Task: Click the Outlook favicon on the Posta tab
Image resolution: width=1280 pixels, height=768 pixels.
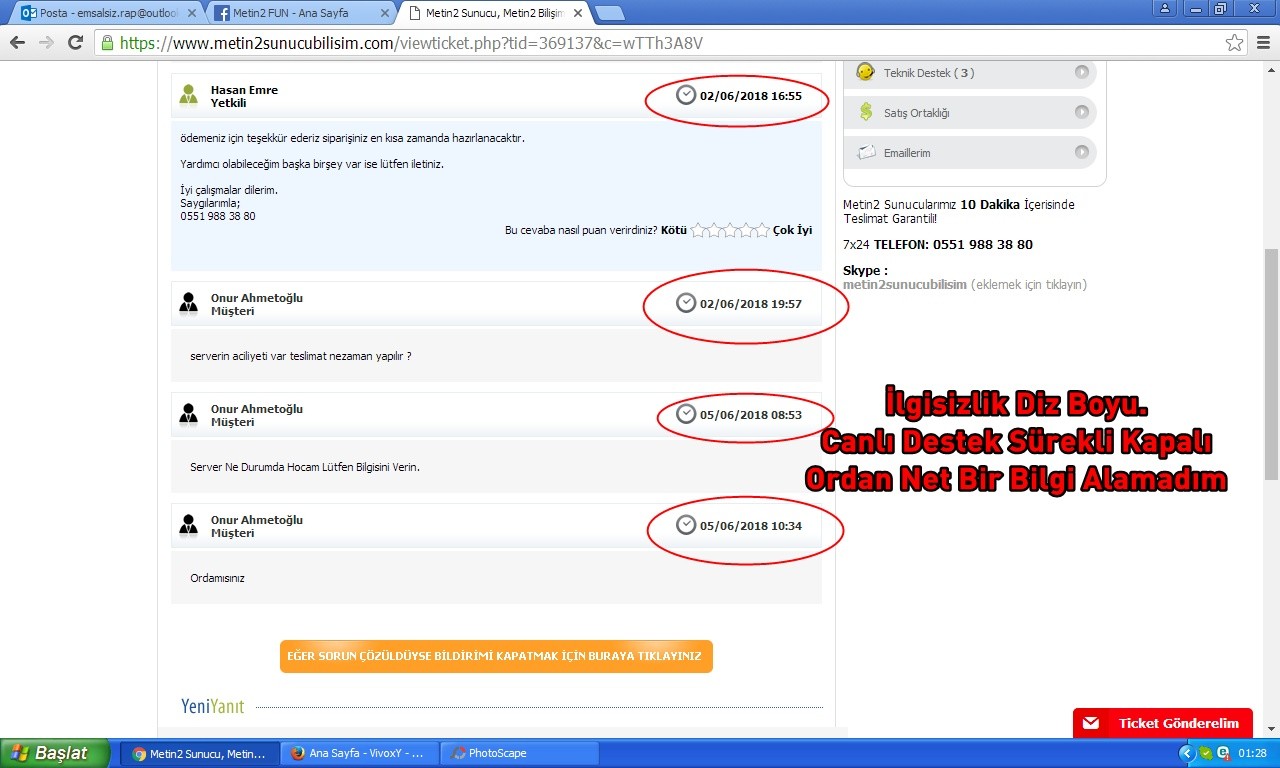Action: (x=28, y=13)
